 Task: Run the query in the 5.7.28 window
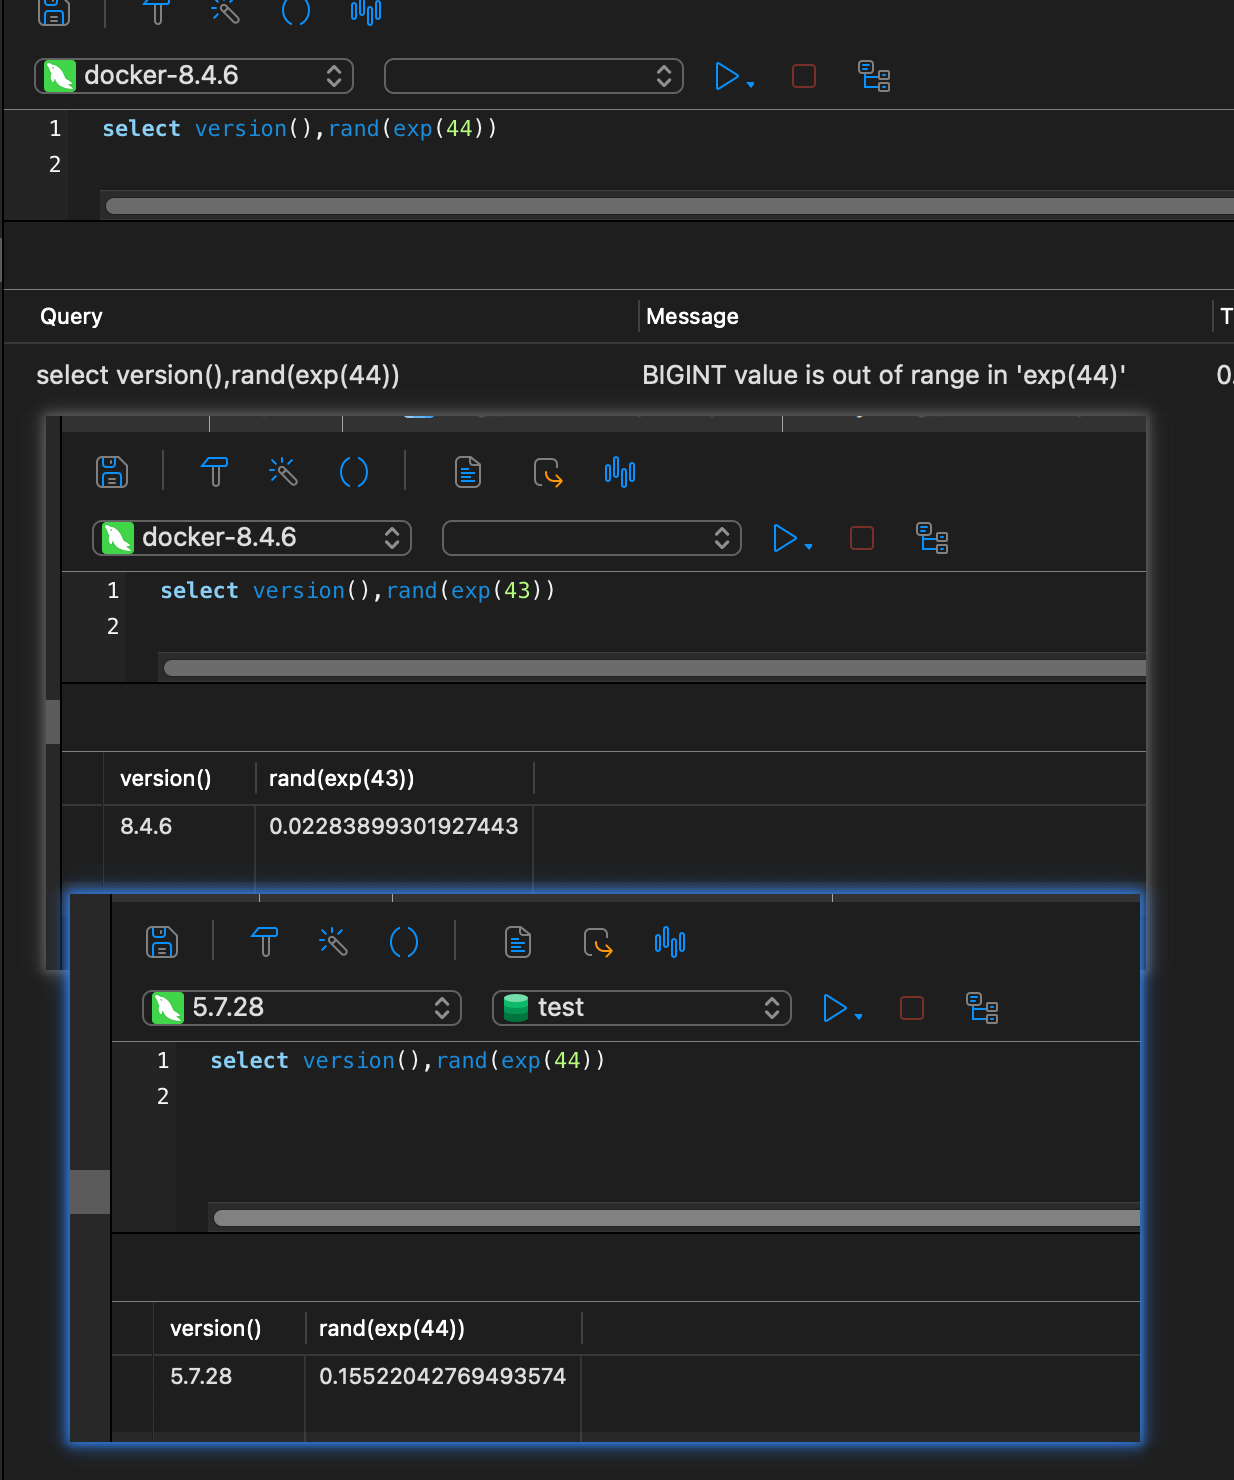[835, 1008]
